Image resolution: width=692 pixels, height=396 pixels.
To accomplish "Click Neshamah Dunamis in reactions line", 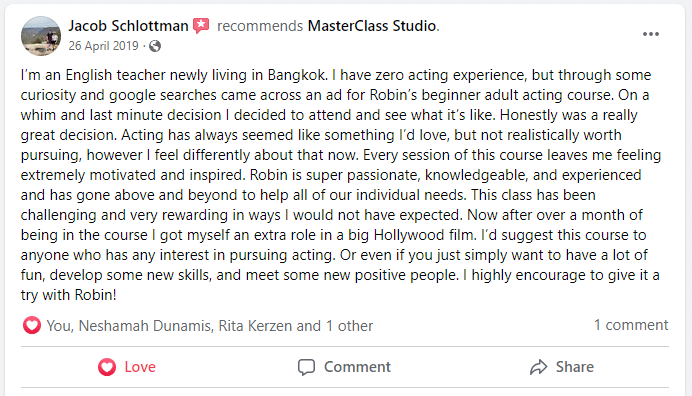I will (146, 326).
